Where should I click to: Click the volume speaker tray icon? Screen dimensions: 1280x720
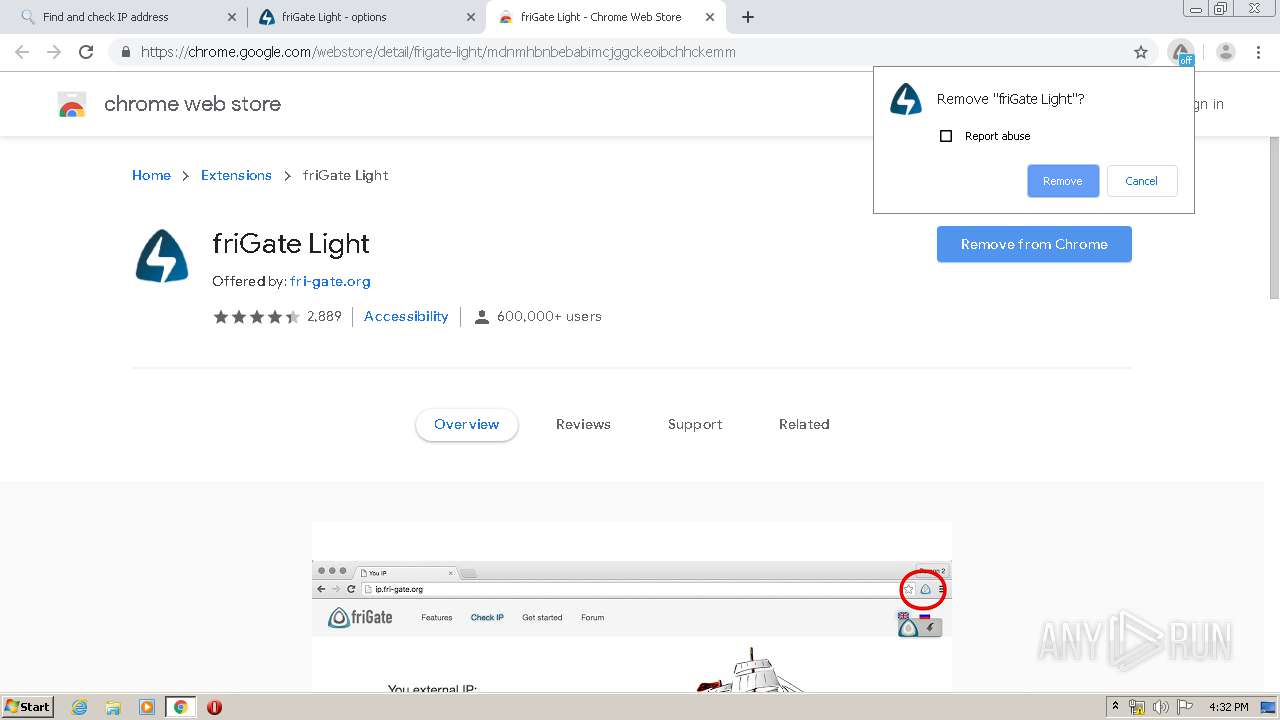coord(1160,707)
